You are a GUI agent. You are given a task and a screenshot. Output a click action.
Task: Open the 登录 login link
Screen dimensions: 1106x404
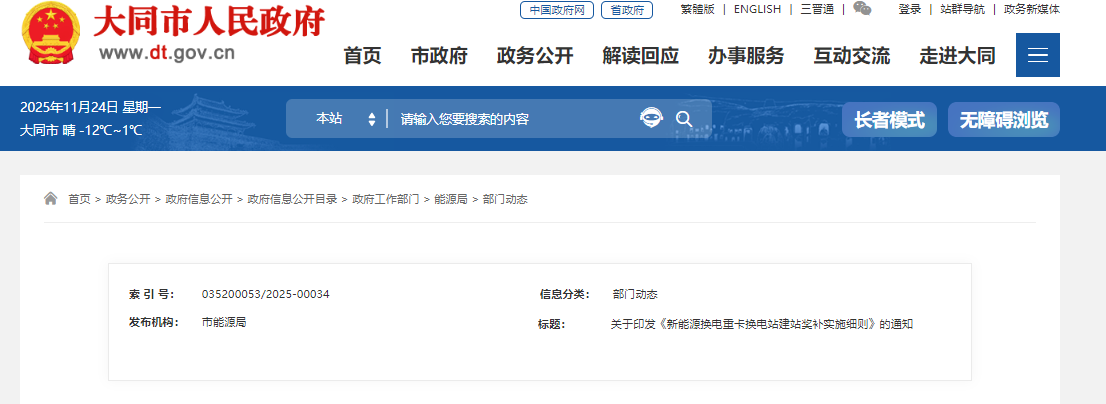[909, 9]
